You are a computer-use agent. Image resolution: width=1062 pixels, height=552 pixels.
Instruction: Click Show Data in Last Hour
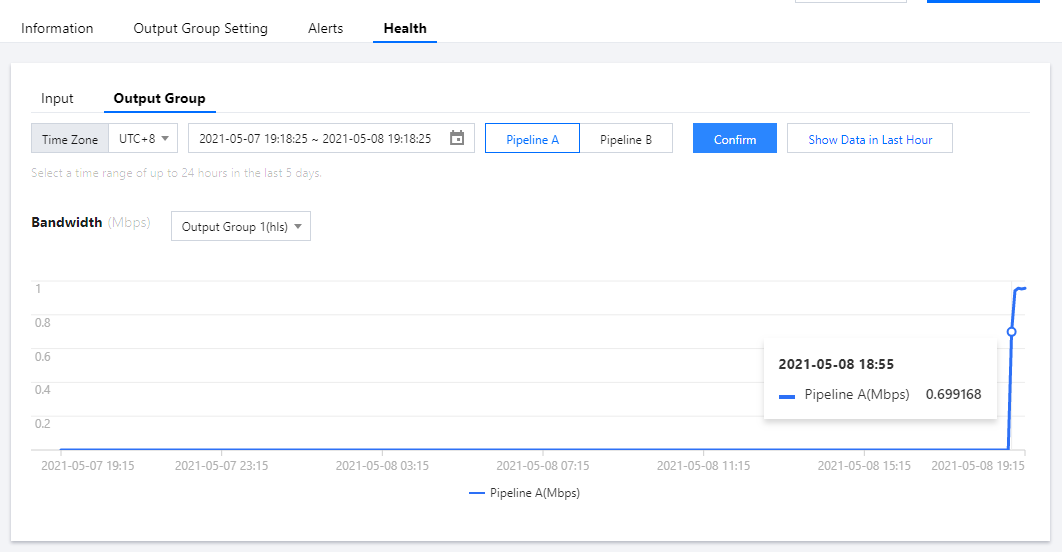pyautogui.click(x=870, y=139)
